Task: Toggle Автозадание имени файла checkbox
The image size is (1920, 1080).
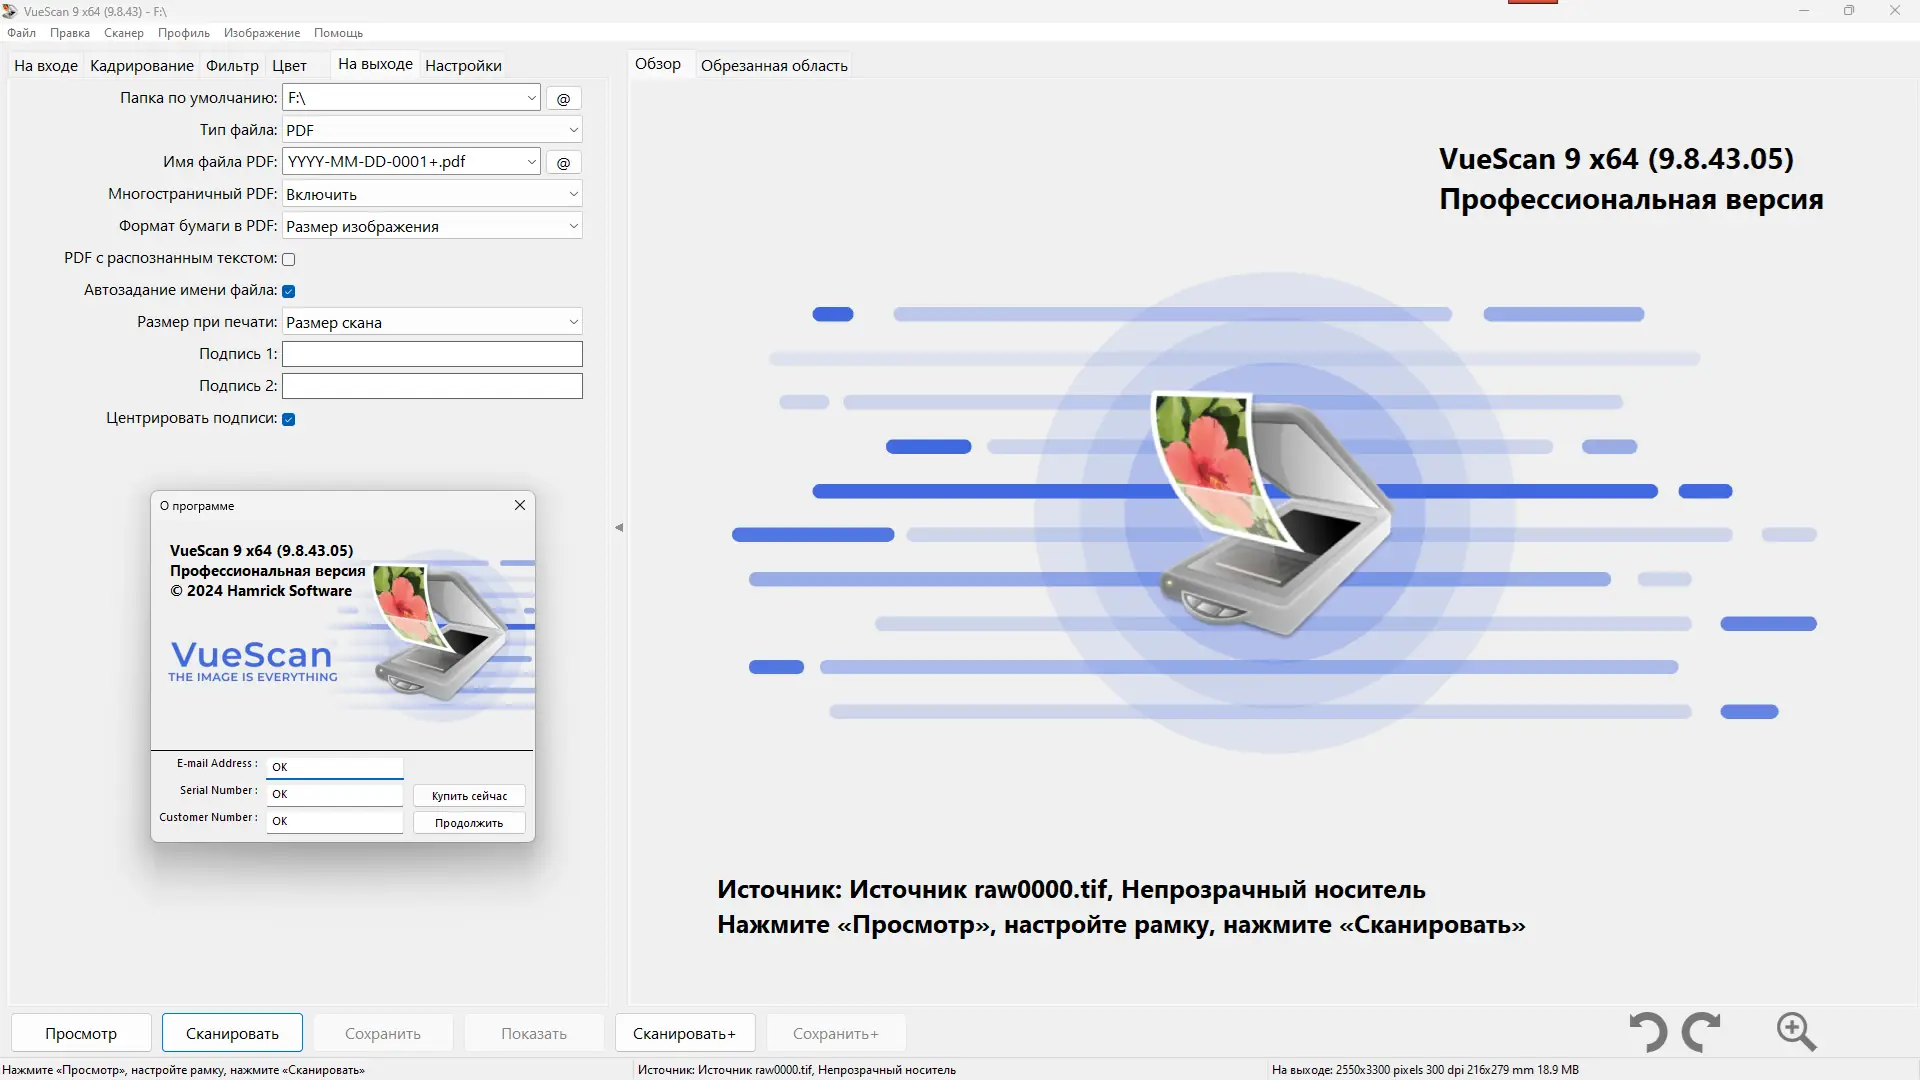Action: tap(289, 291)
